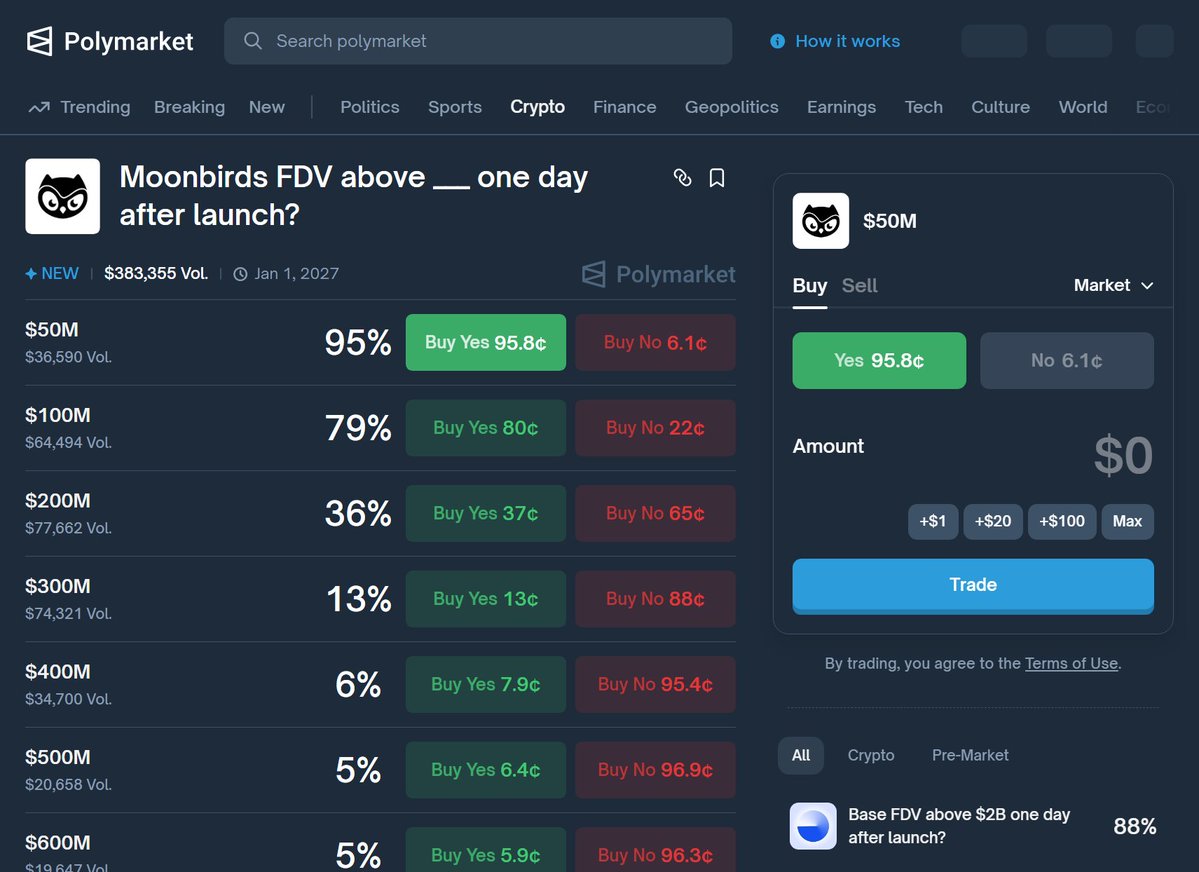The image size is (1199, 872).
Task: Click Buy No 96.9¢ for $500M
Action: click(x=655, y=770)
